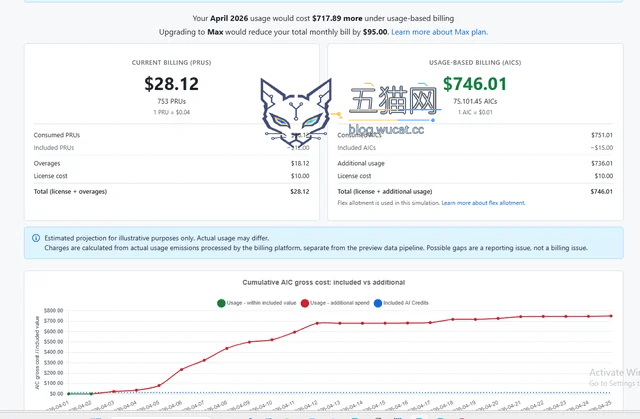Image resolution: width=640 pixels, height=419 pixels.
Task: Open the 'Learn more about Max plan' link
Action: coord(439,32)
